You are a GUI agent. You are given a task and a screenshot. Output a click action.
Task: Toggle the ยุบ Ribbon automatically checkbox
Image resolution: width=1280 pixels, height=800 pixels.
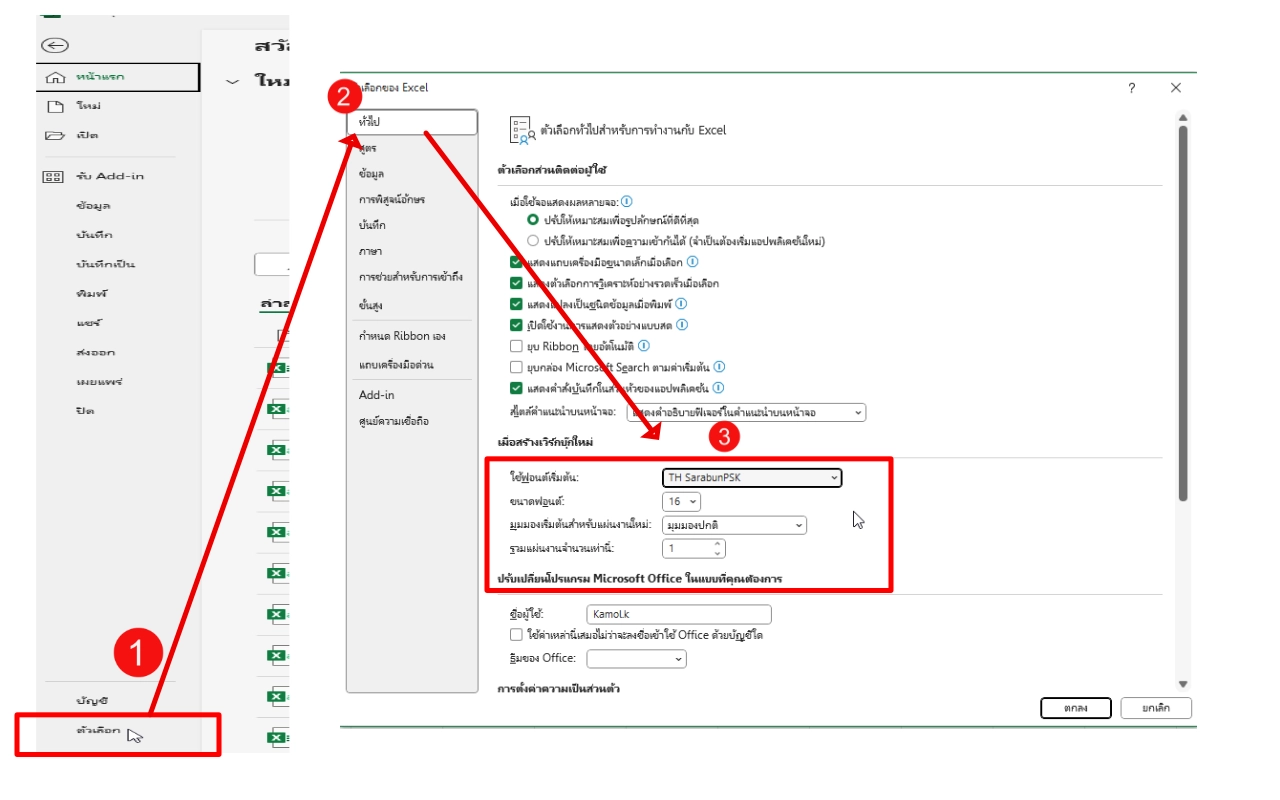[516, 346]
